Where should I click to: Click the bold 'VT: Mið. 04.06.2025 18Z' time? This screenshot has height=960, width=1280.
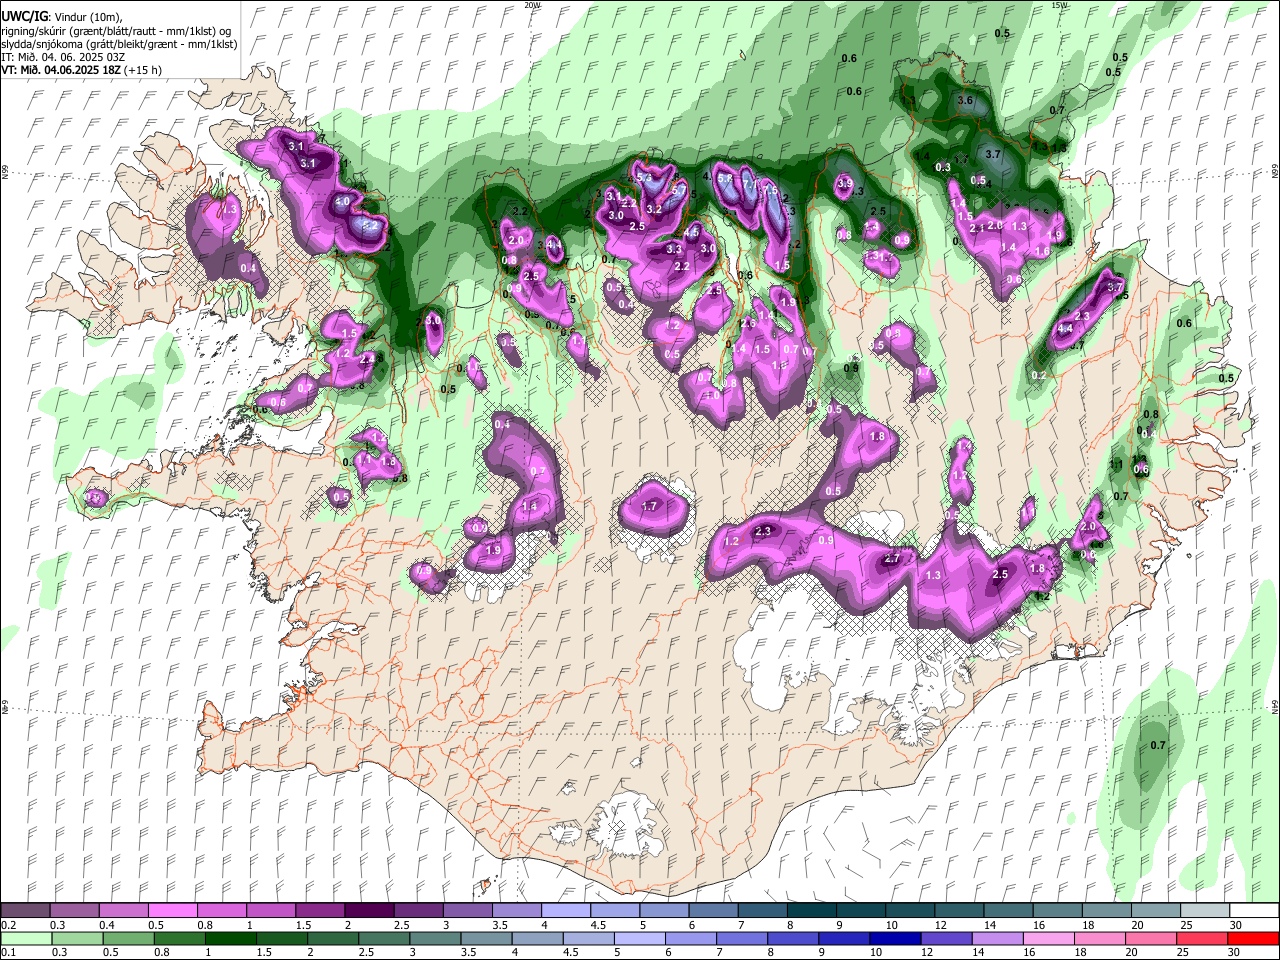[59, 70]
